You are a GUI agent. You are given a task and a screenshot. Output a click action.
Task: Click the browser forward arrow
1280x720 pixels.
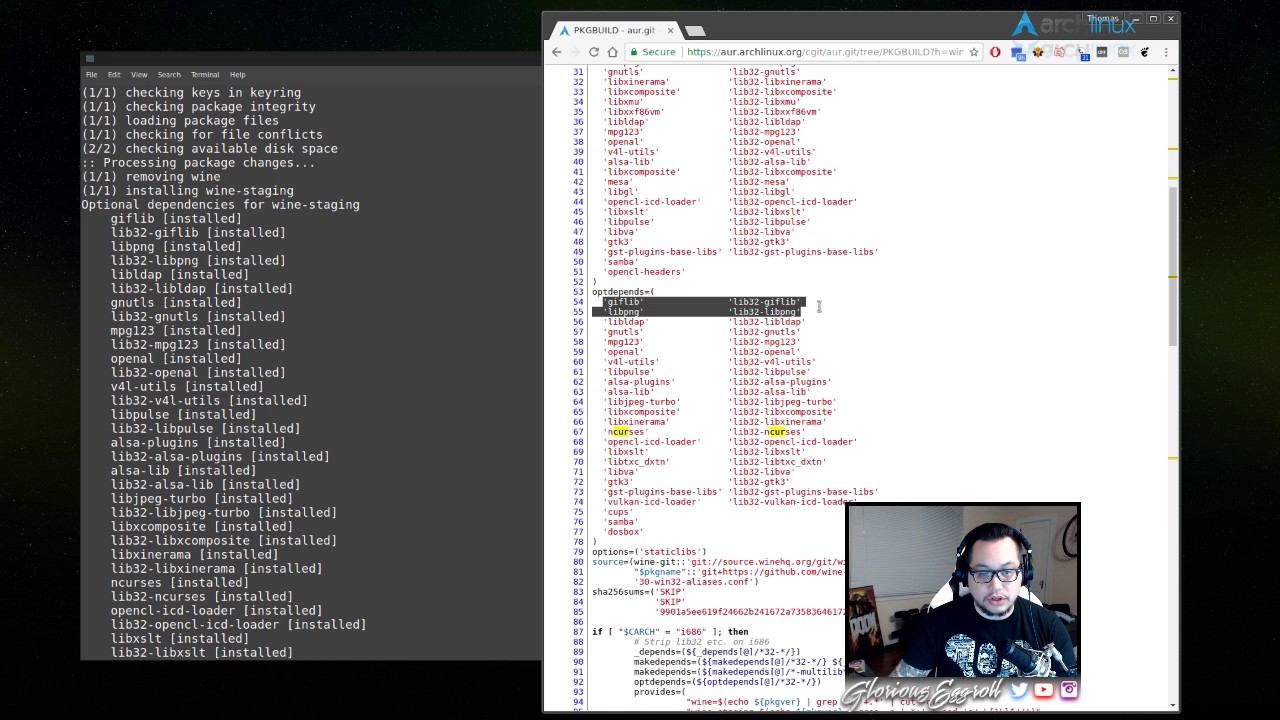(x=575, y=52)
